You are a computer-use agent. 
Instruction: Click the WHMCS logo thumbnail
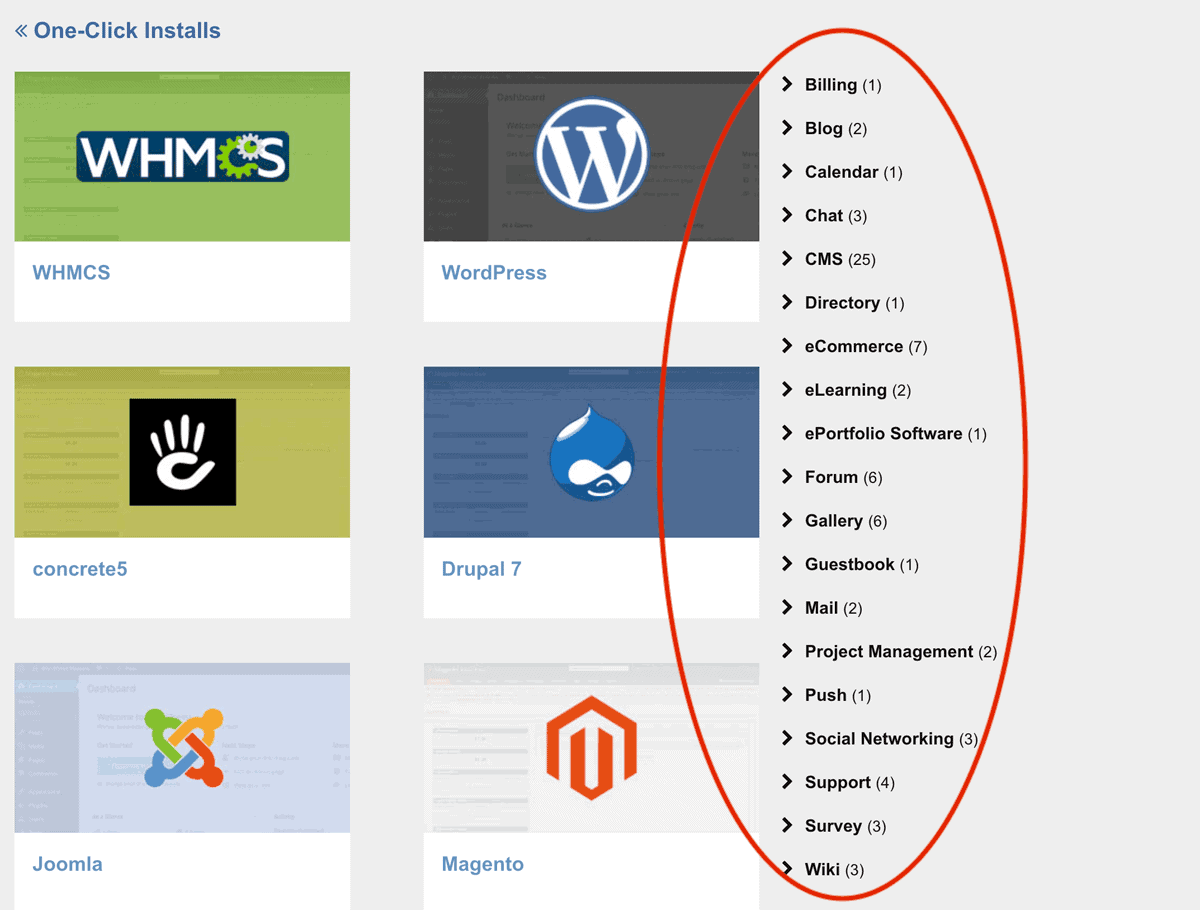pyautogui.click(x=182, y=156)
